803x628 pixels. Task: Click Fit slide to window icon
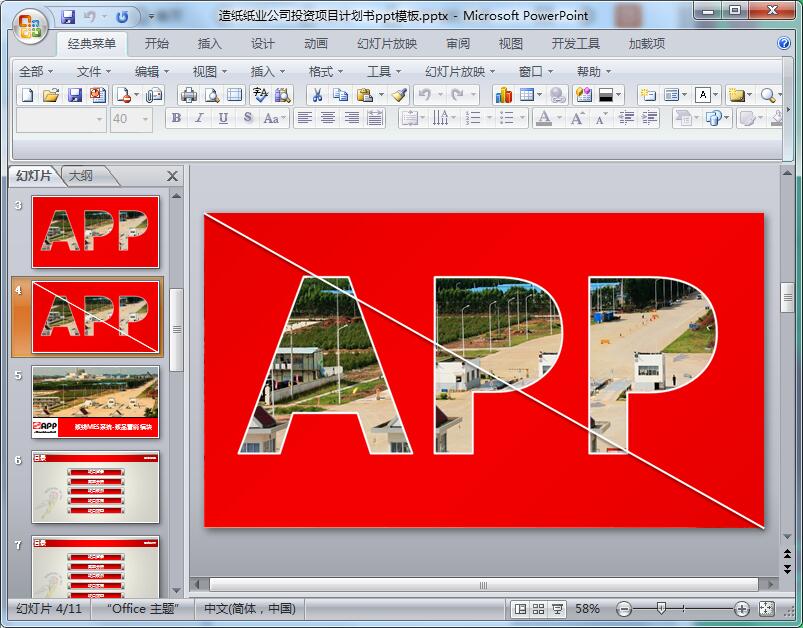pos(767,608)
